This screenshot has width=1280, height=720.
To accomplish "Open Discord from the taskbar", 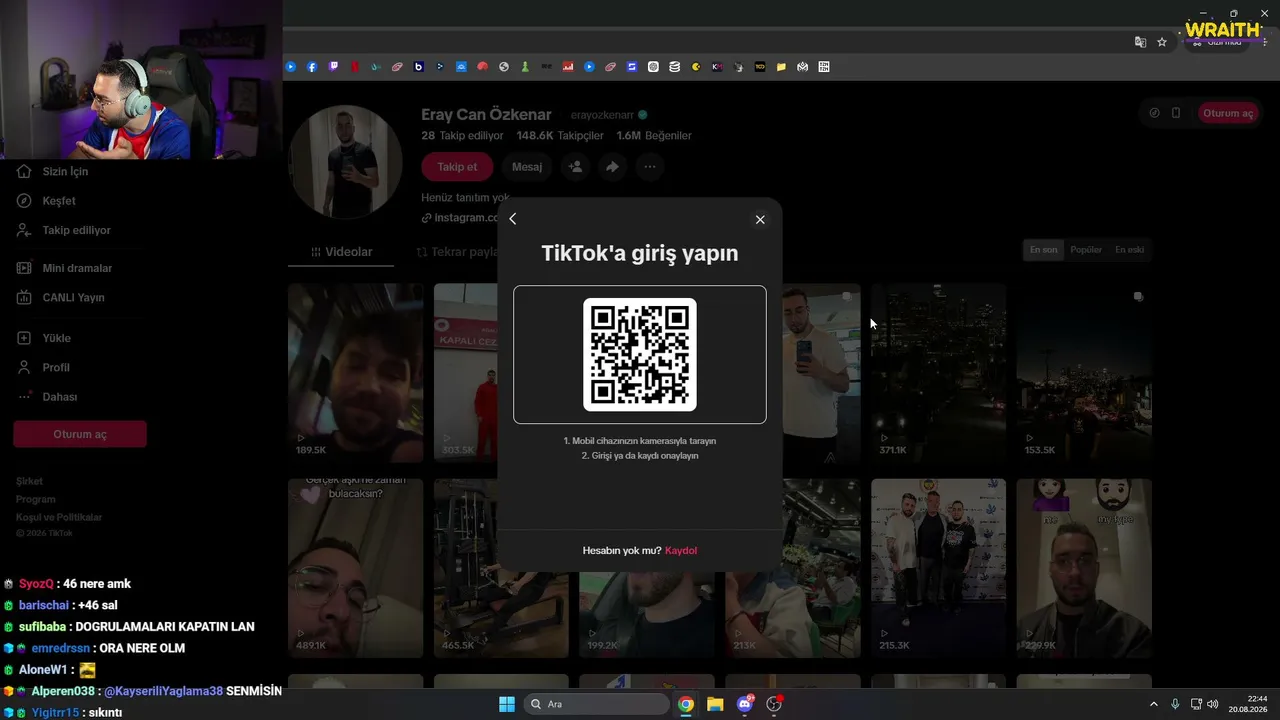I will (744, 704).
